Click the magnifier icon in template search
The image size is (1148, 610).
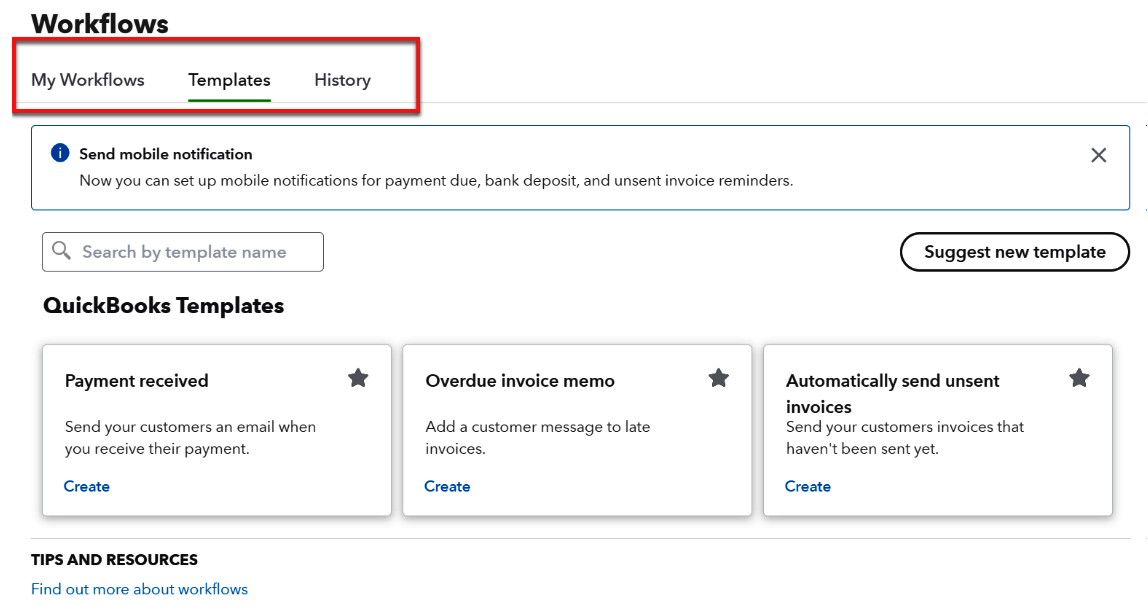coord(62,251)
